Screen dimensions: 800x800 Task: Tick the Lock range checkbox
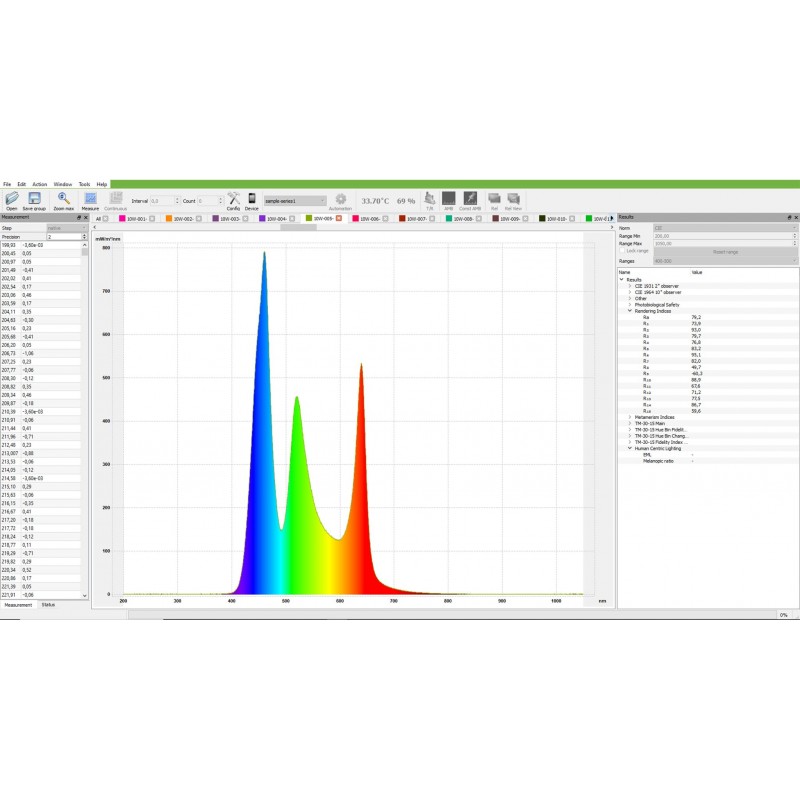(x=622, y=251)
